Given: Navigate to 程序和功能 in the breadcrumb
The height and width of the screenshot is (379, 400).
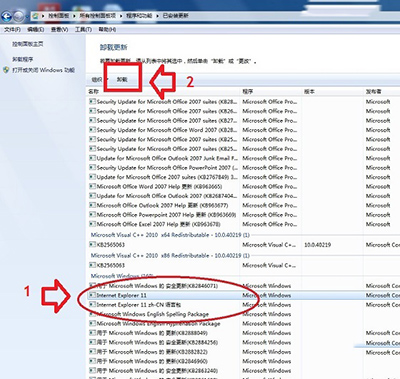Looking at the screenshot, I should 139,16.
